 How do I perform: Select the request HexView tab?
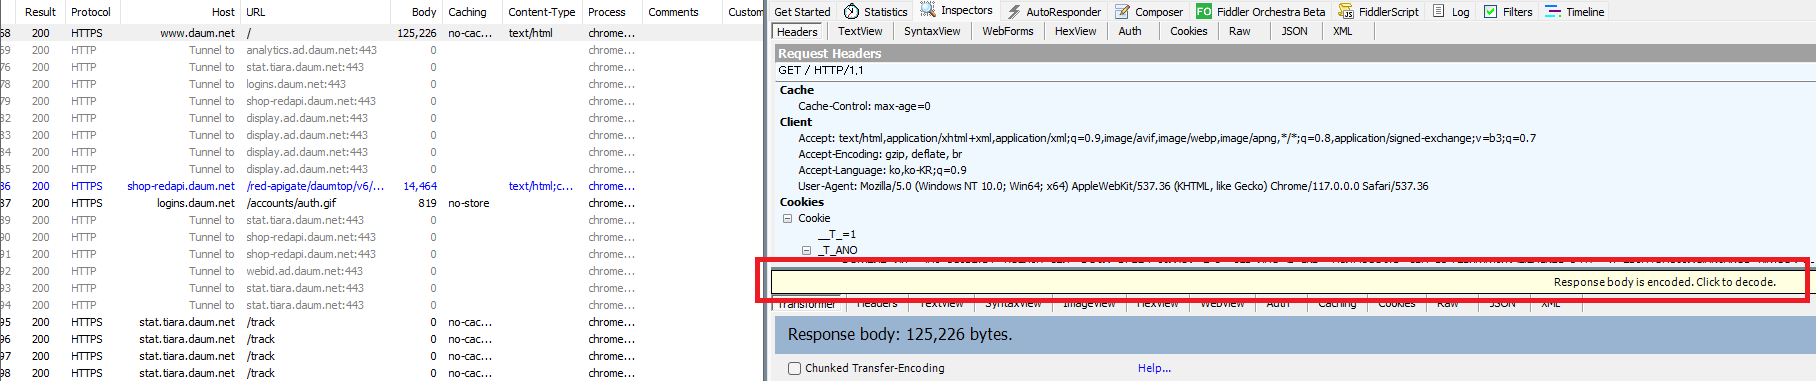coord(1075,32)
